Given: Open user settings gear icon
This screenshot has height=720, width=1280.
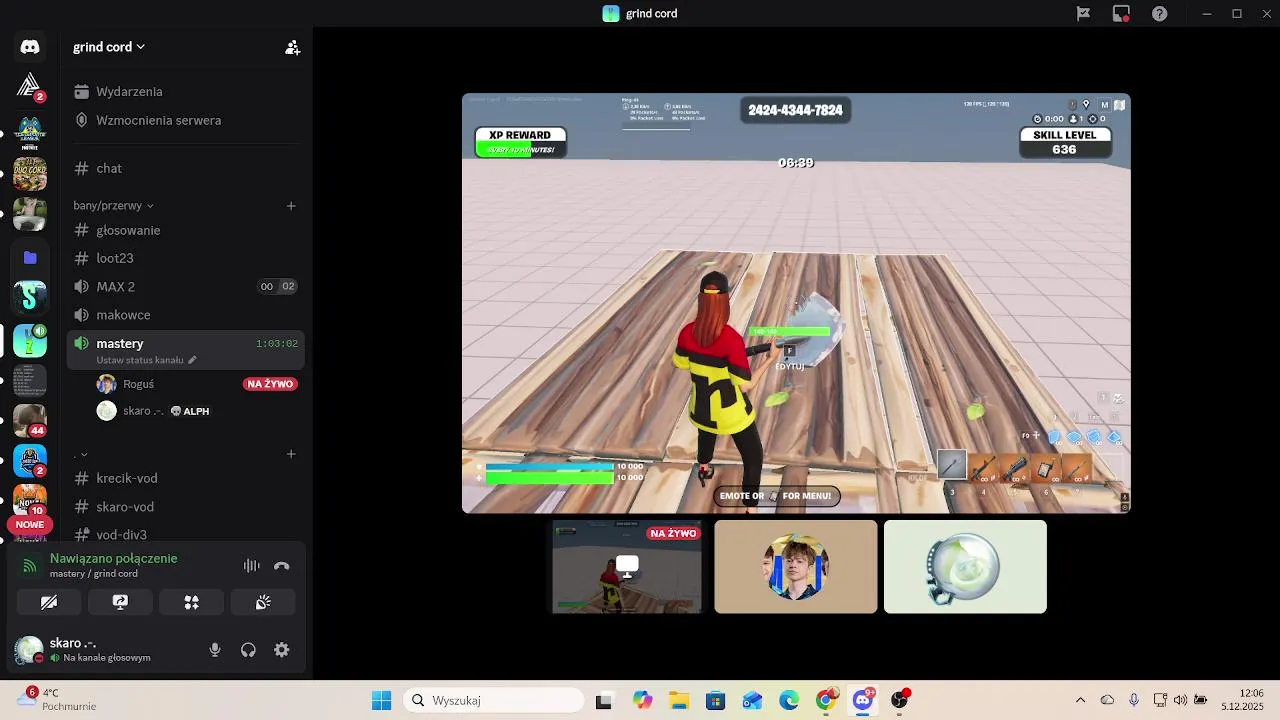Looking at the screenshot, I should pyautogui.click(x=282, y=650).
